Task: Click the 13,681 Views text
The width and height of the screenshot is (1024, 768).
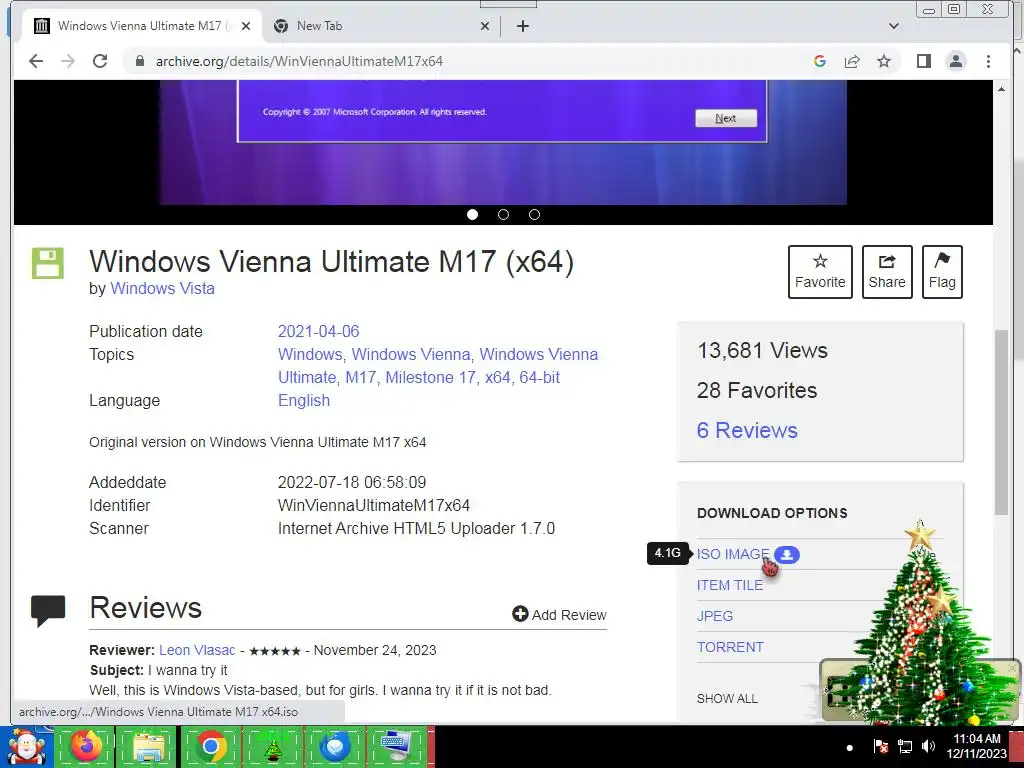Action: pos(762,351)
